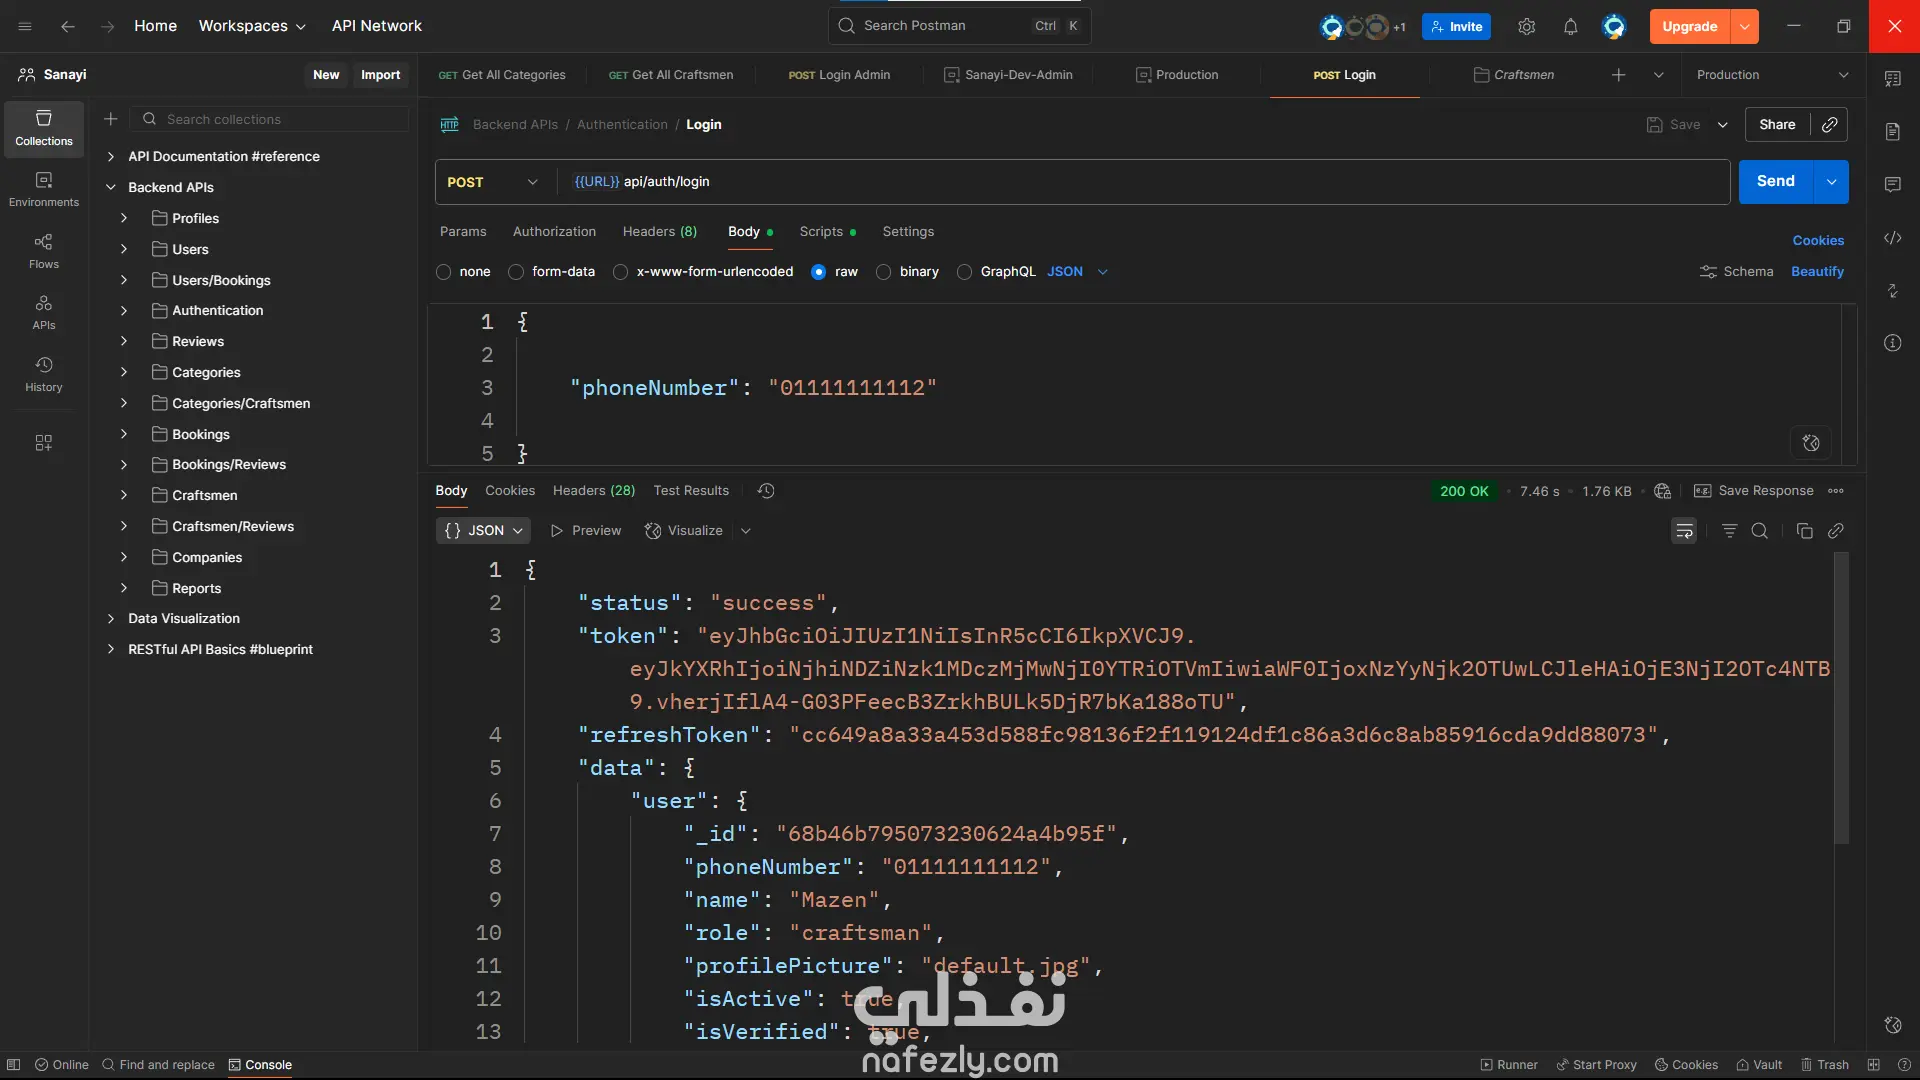Toggle word wrap in the response viewer
Viewport: 1920px width, 1080px height.
[1684, 531]
